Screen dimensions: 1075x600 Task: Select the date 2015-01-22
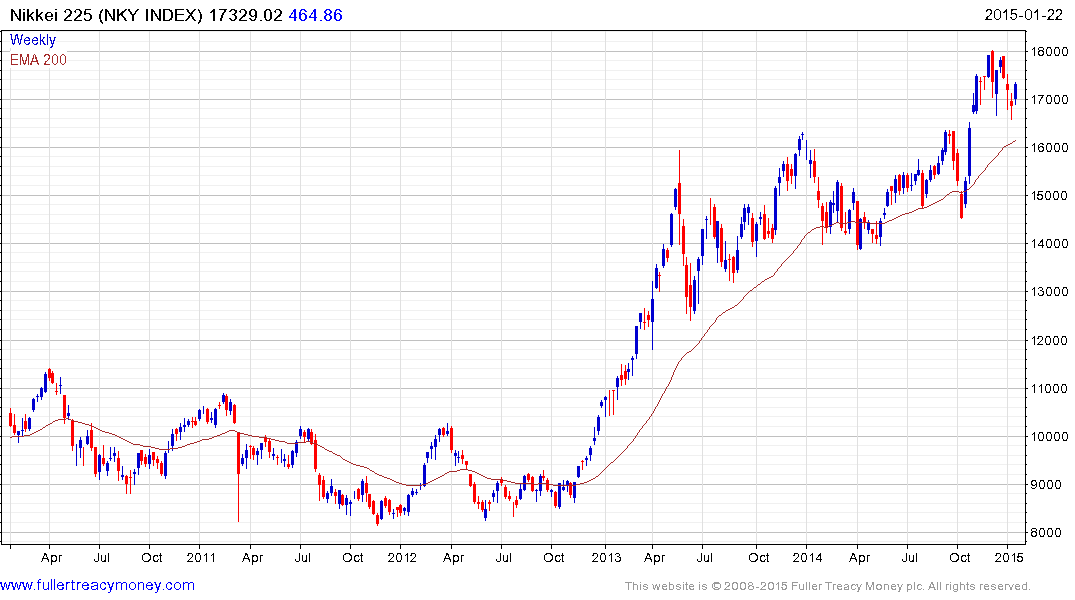[1023, 15]
